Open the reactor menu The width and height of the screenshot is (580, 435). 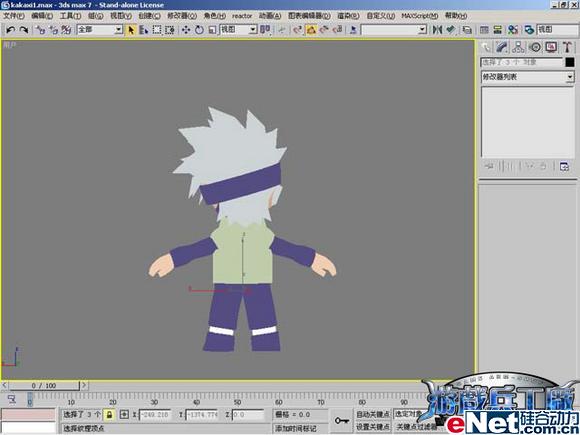coord(242,16)
